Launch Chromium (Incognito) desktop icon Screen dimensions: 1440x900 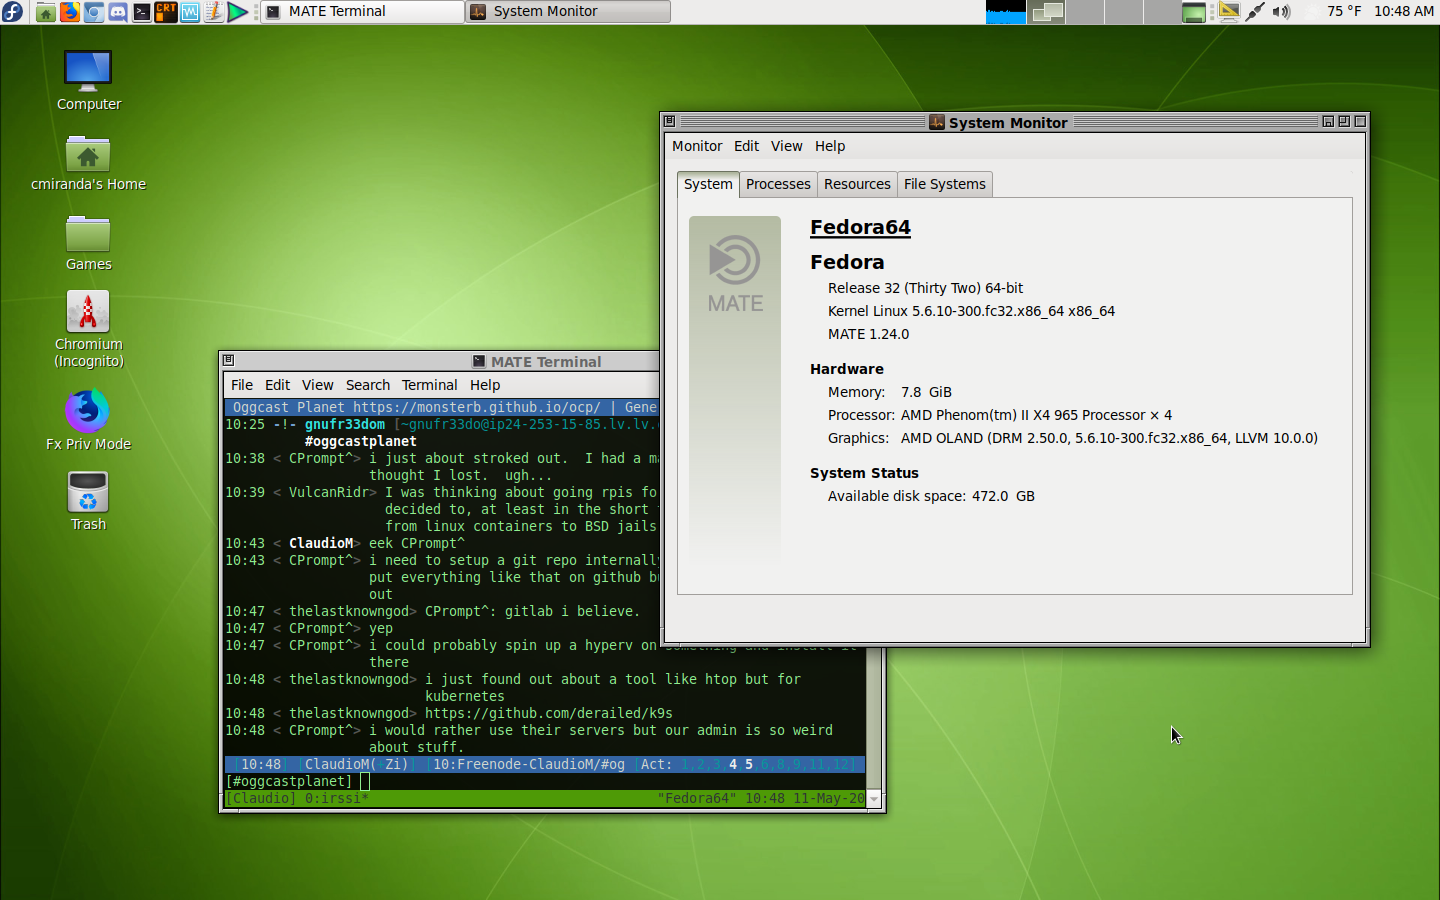[x=88, y=330]
